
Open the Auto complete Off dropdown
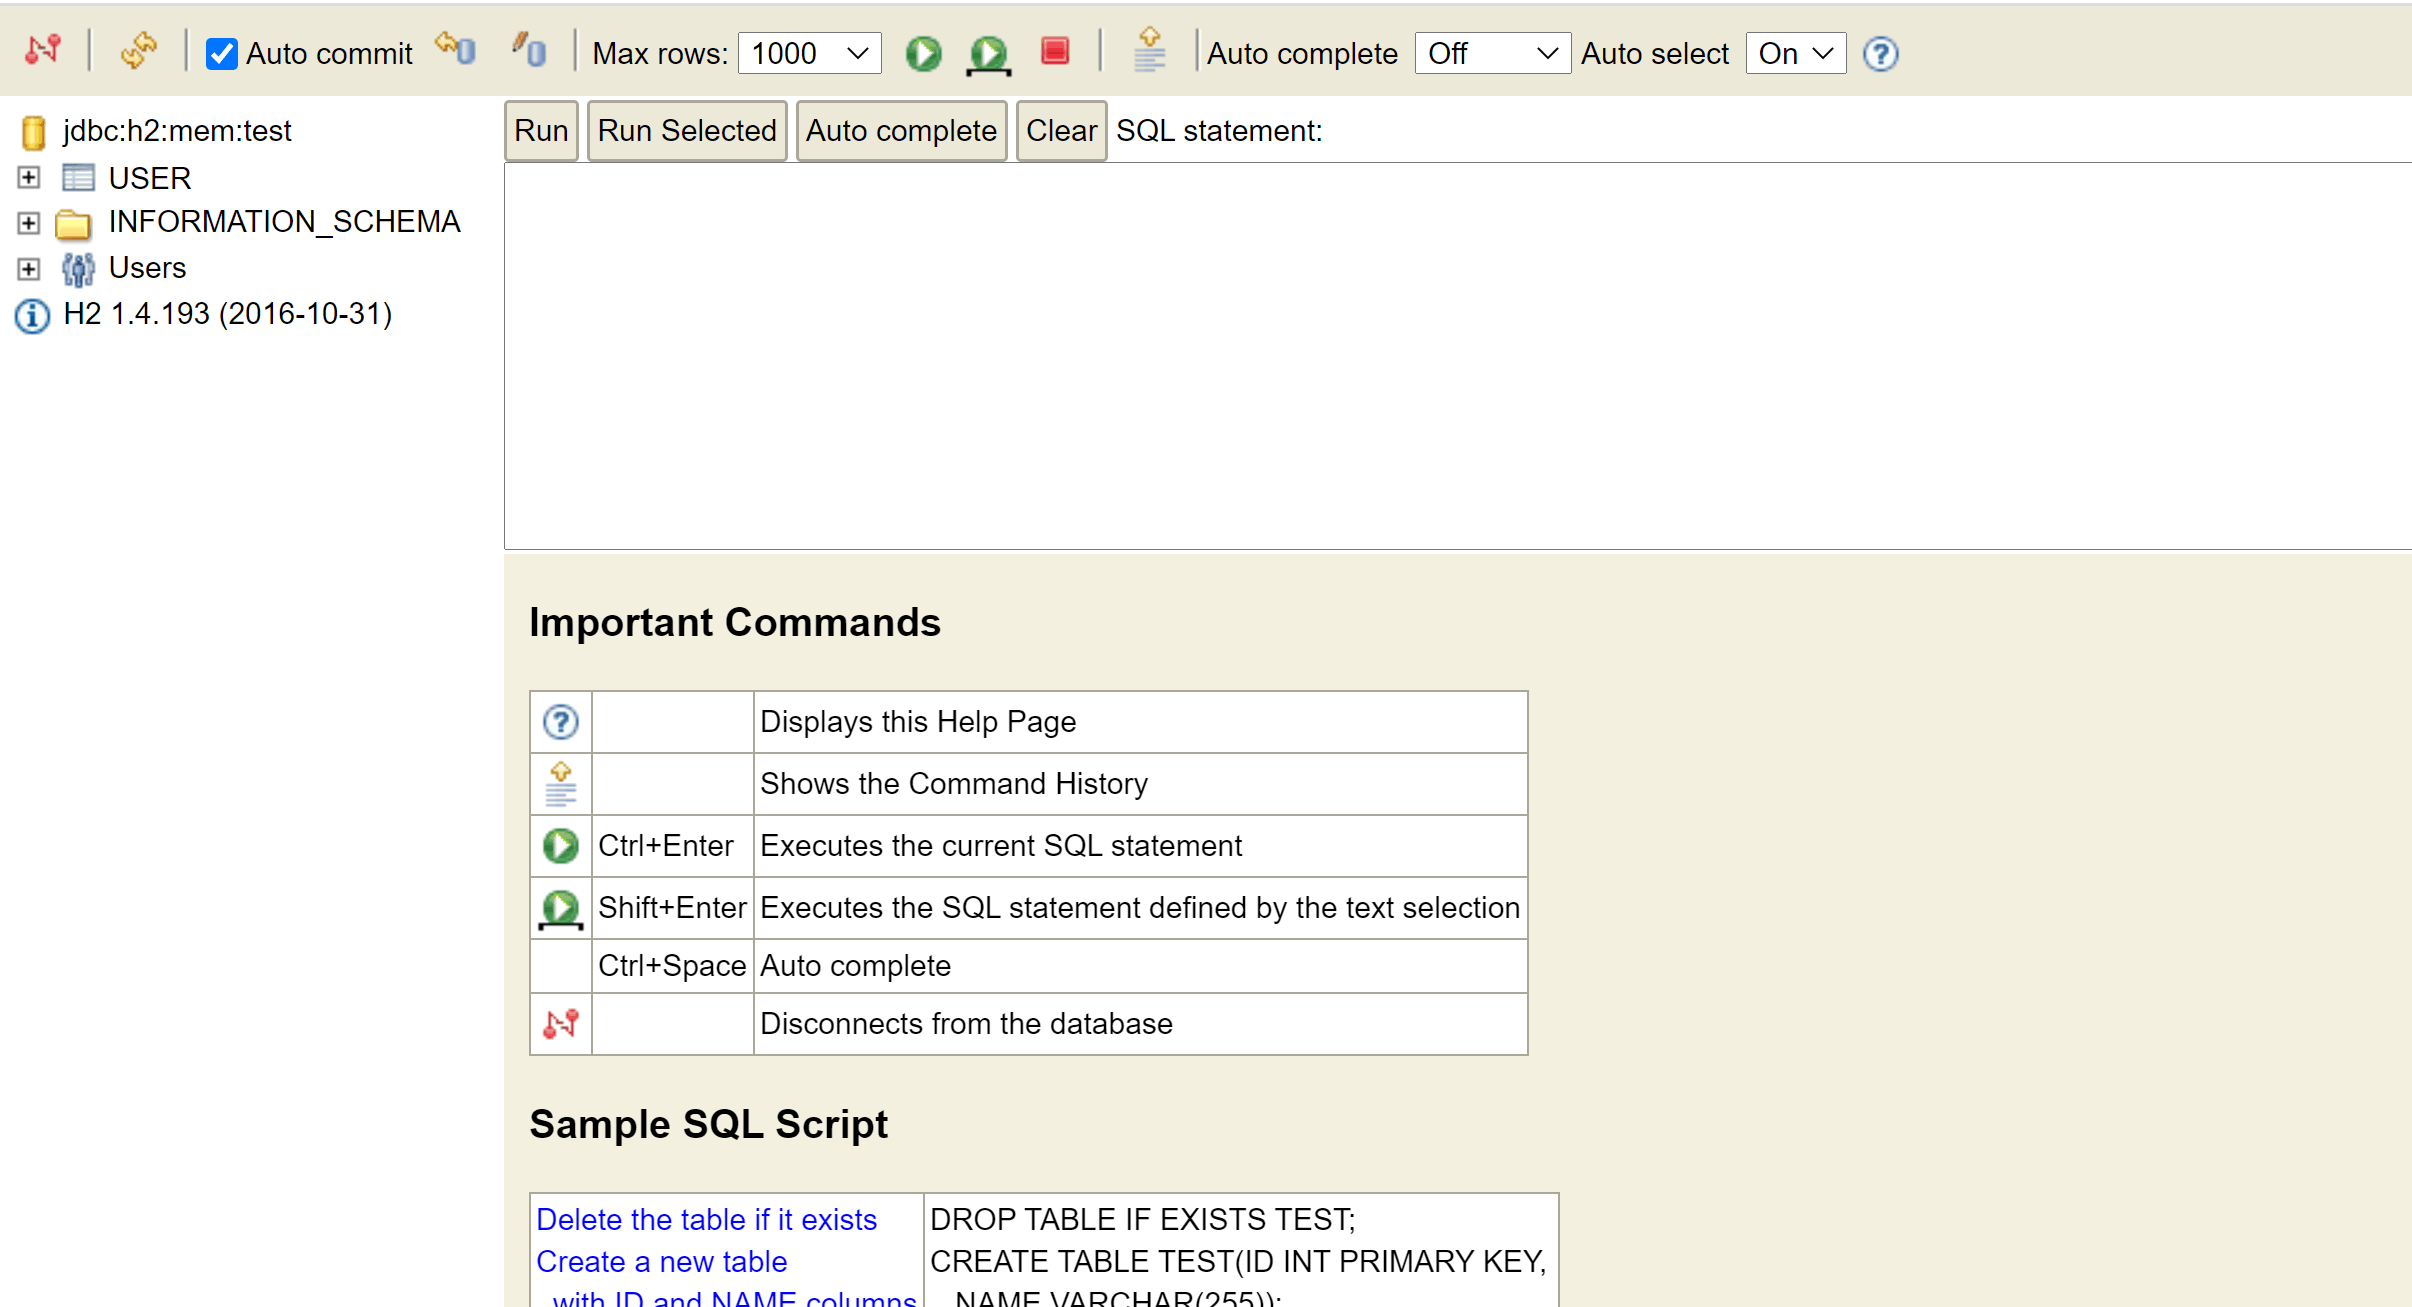click(x=1491, y=54)
